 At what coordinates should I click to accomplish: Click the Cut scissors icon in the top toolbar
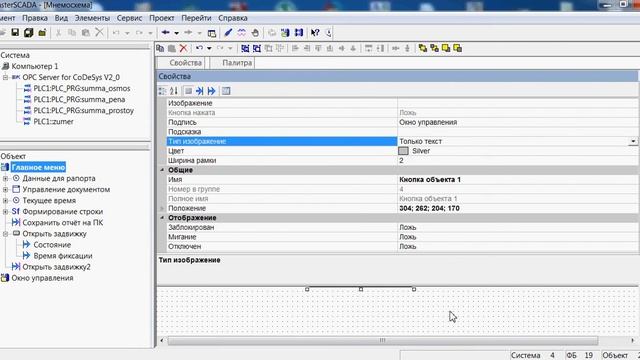pos(58,33)
